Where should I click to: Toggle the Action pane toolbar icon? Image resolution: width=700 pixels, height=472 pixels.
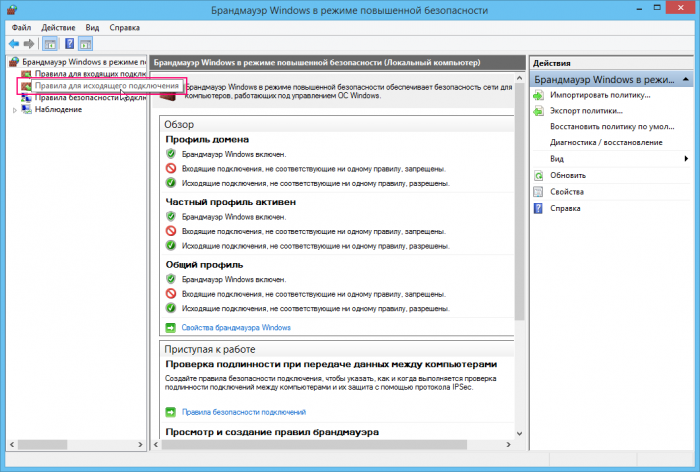click(x=85, y=44)
